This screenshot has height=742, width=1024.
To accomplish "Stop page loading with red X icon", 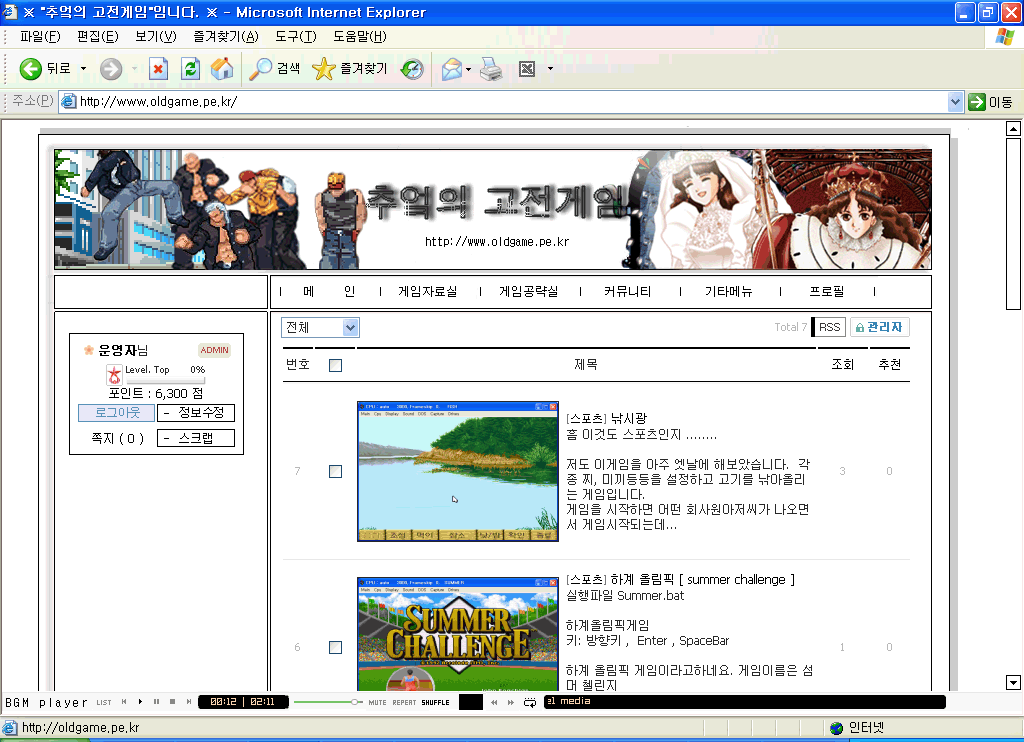I will click(158, 69).
